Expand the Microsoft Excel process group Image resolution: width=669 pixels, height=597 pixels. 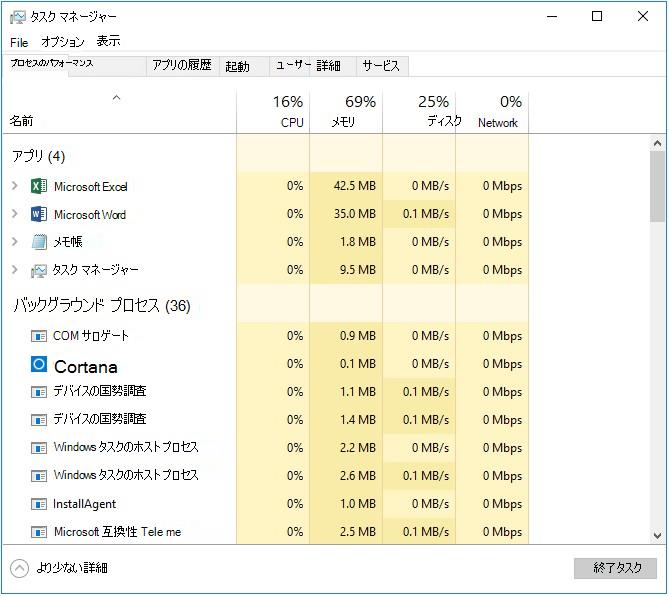coord(15,186)
